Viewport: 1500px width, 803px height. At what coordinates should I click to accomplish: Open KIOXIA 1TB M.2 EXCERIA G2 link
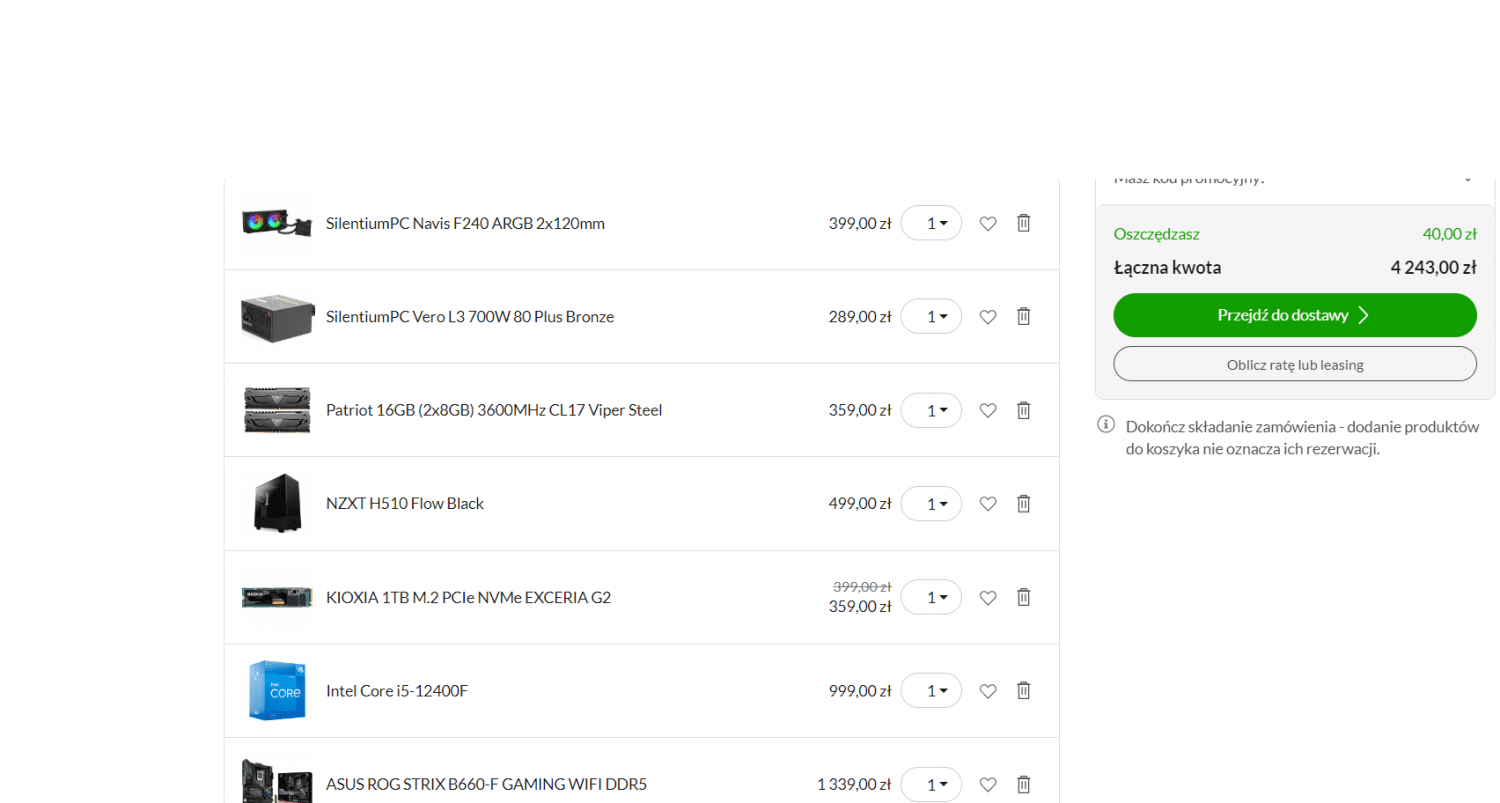tap(468, 597)
